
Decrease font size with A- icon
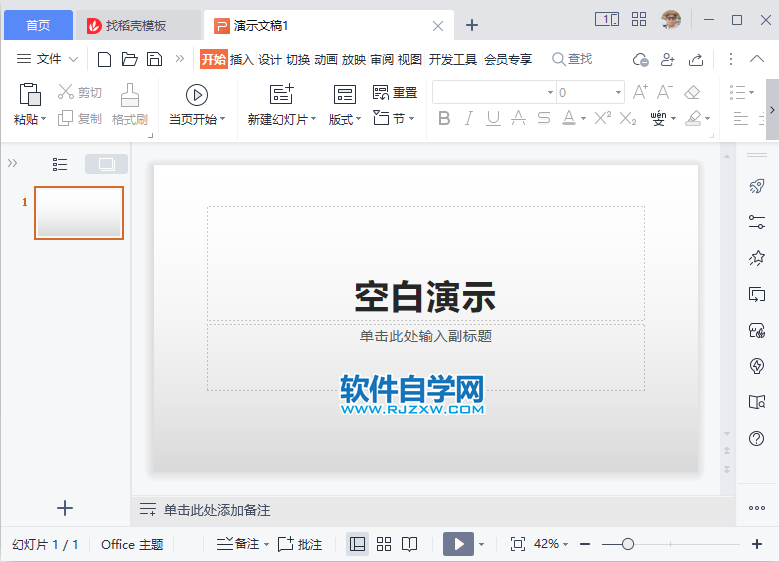pos(665,92)
